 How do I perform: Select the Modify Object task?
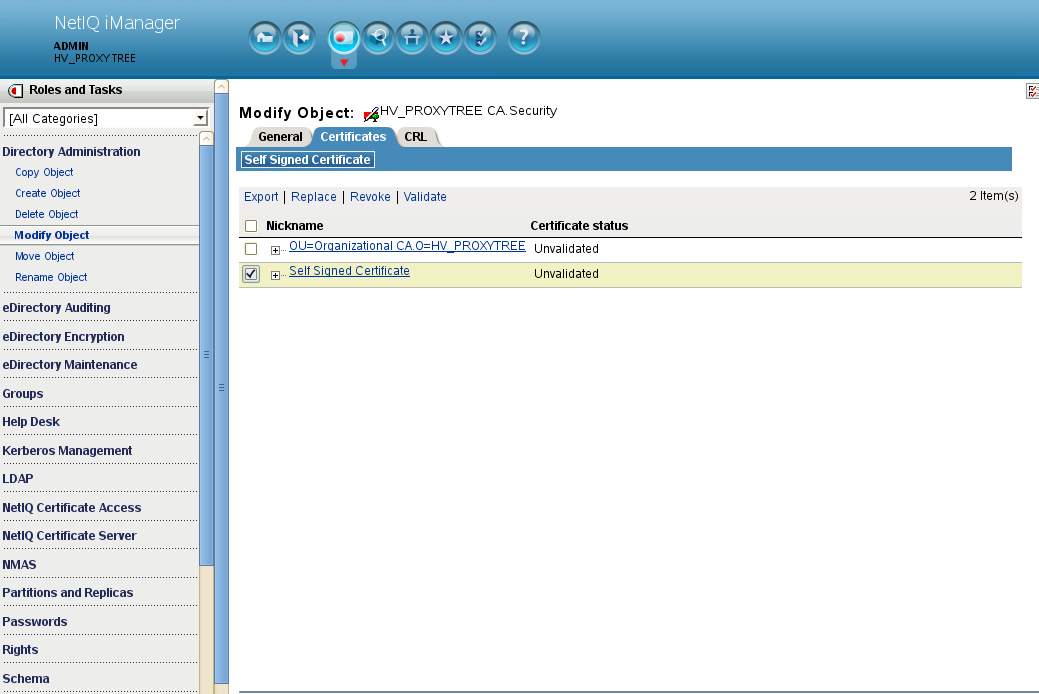click(52, 235)
